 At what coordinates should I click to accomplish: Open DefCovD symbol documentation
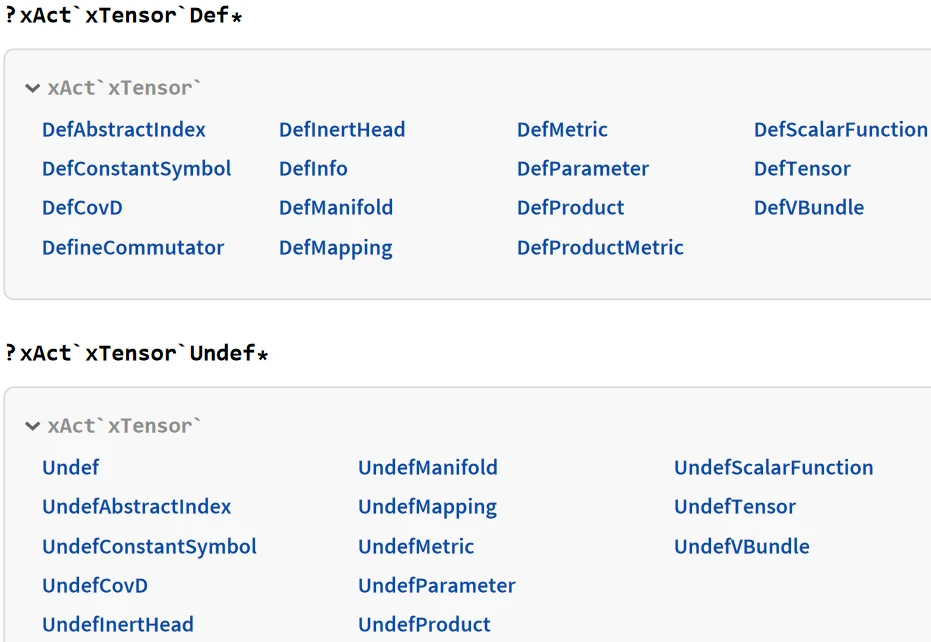tap(82, 208)
